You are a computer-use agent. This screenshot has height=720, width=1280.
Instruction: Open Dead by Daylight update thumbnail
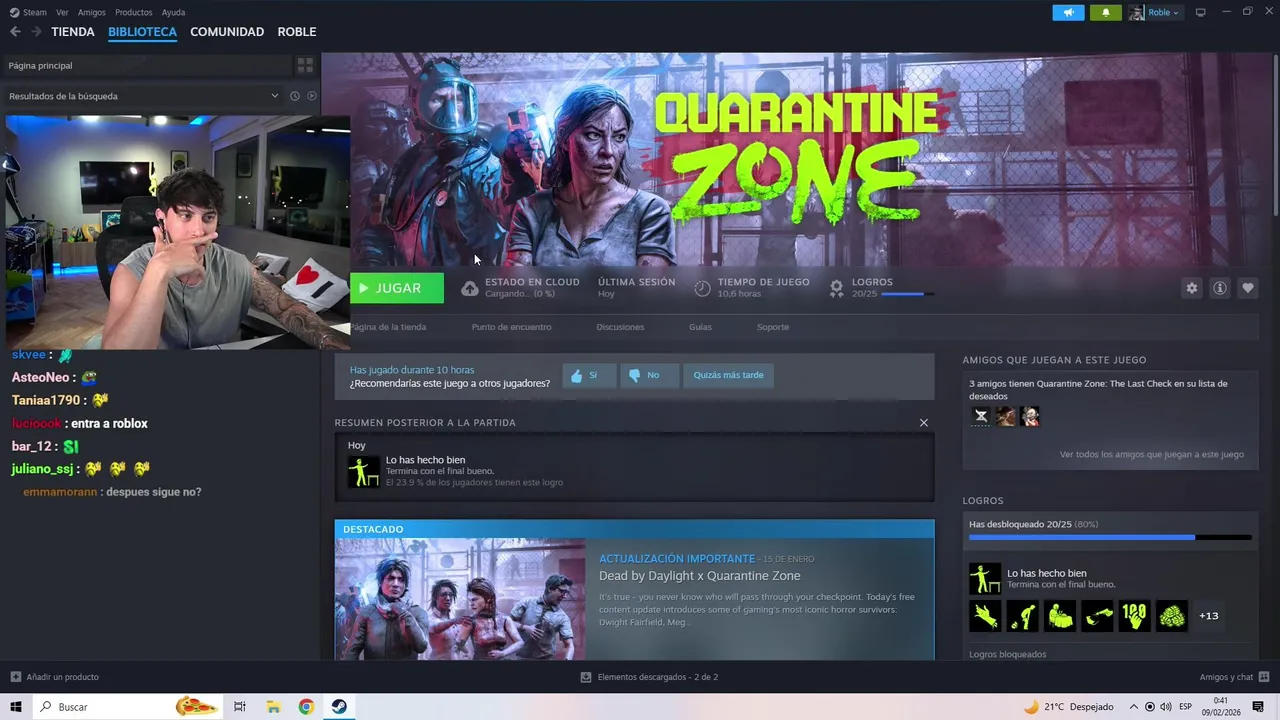tap(460, 599)
